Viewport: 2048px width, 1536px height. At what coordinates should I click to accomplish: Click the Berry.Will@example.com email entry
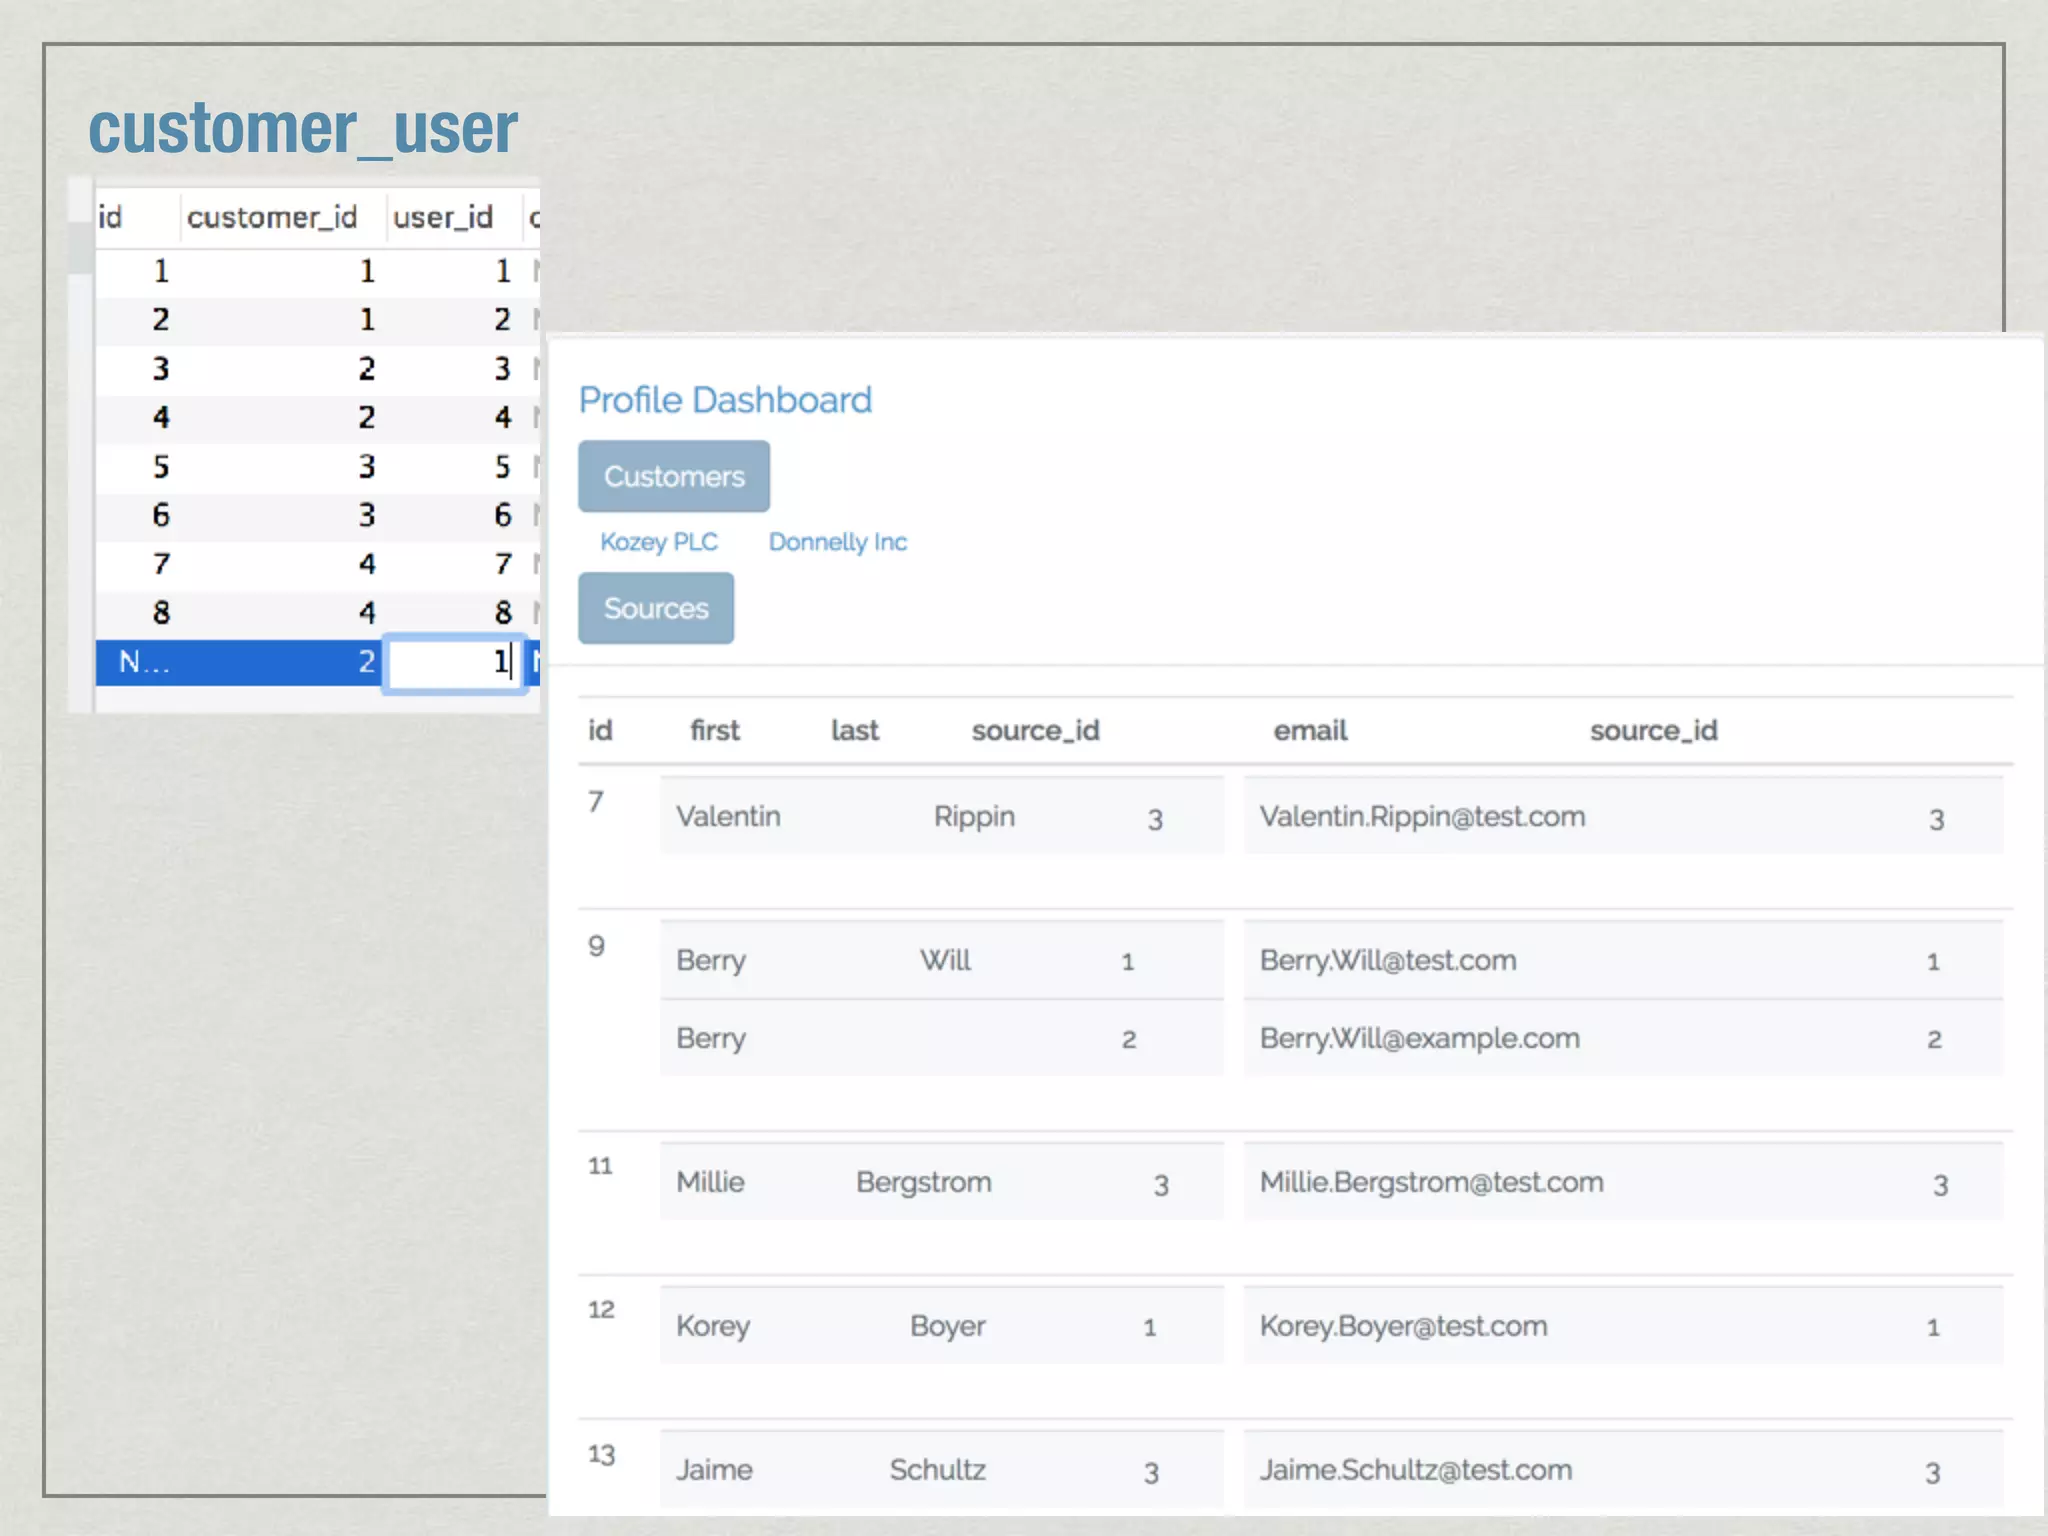coord(1419,1038)
